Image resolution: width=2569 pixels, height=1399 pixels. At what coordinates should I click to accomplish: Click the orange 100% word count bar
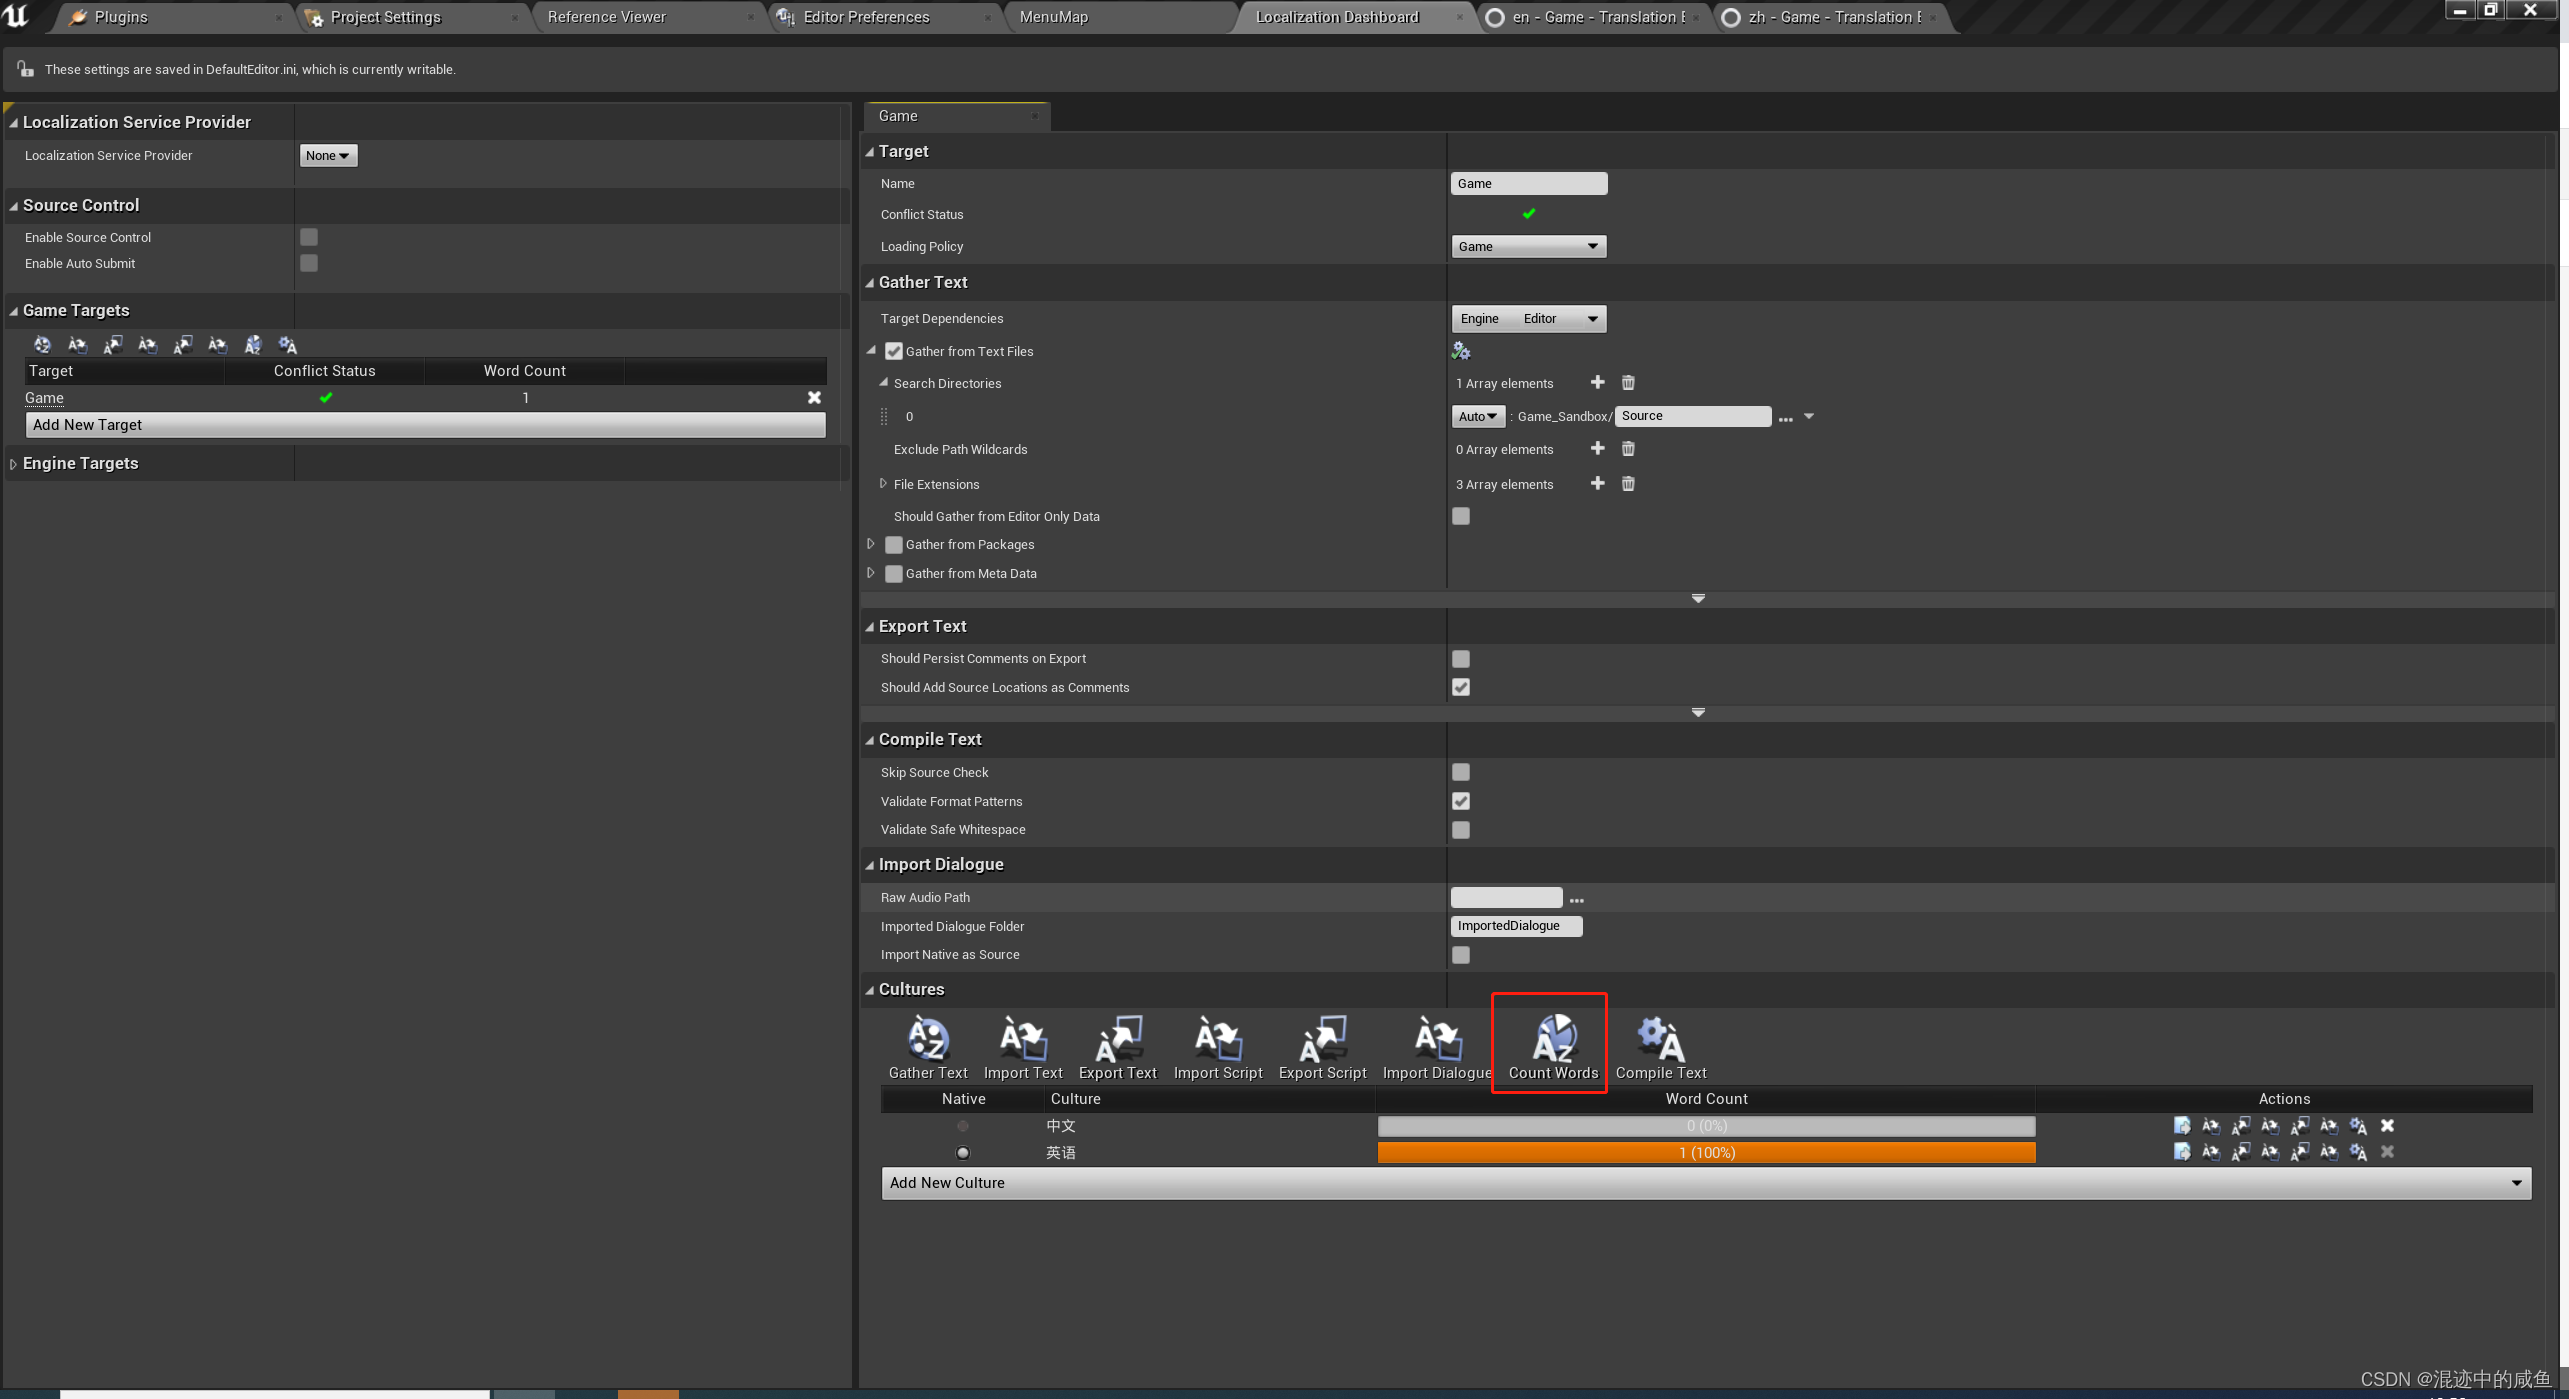[1706, 1153]
